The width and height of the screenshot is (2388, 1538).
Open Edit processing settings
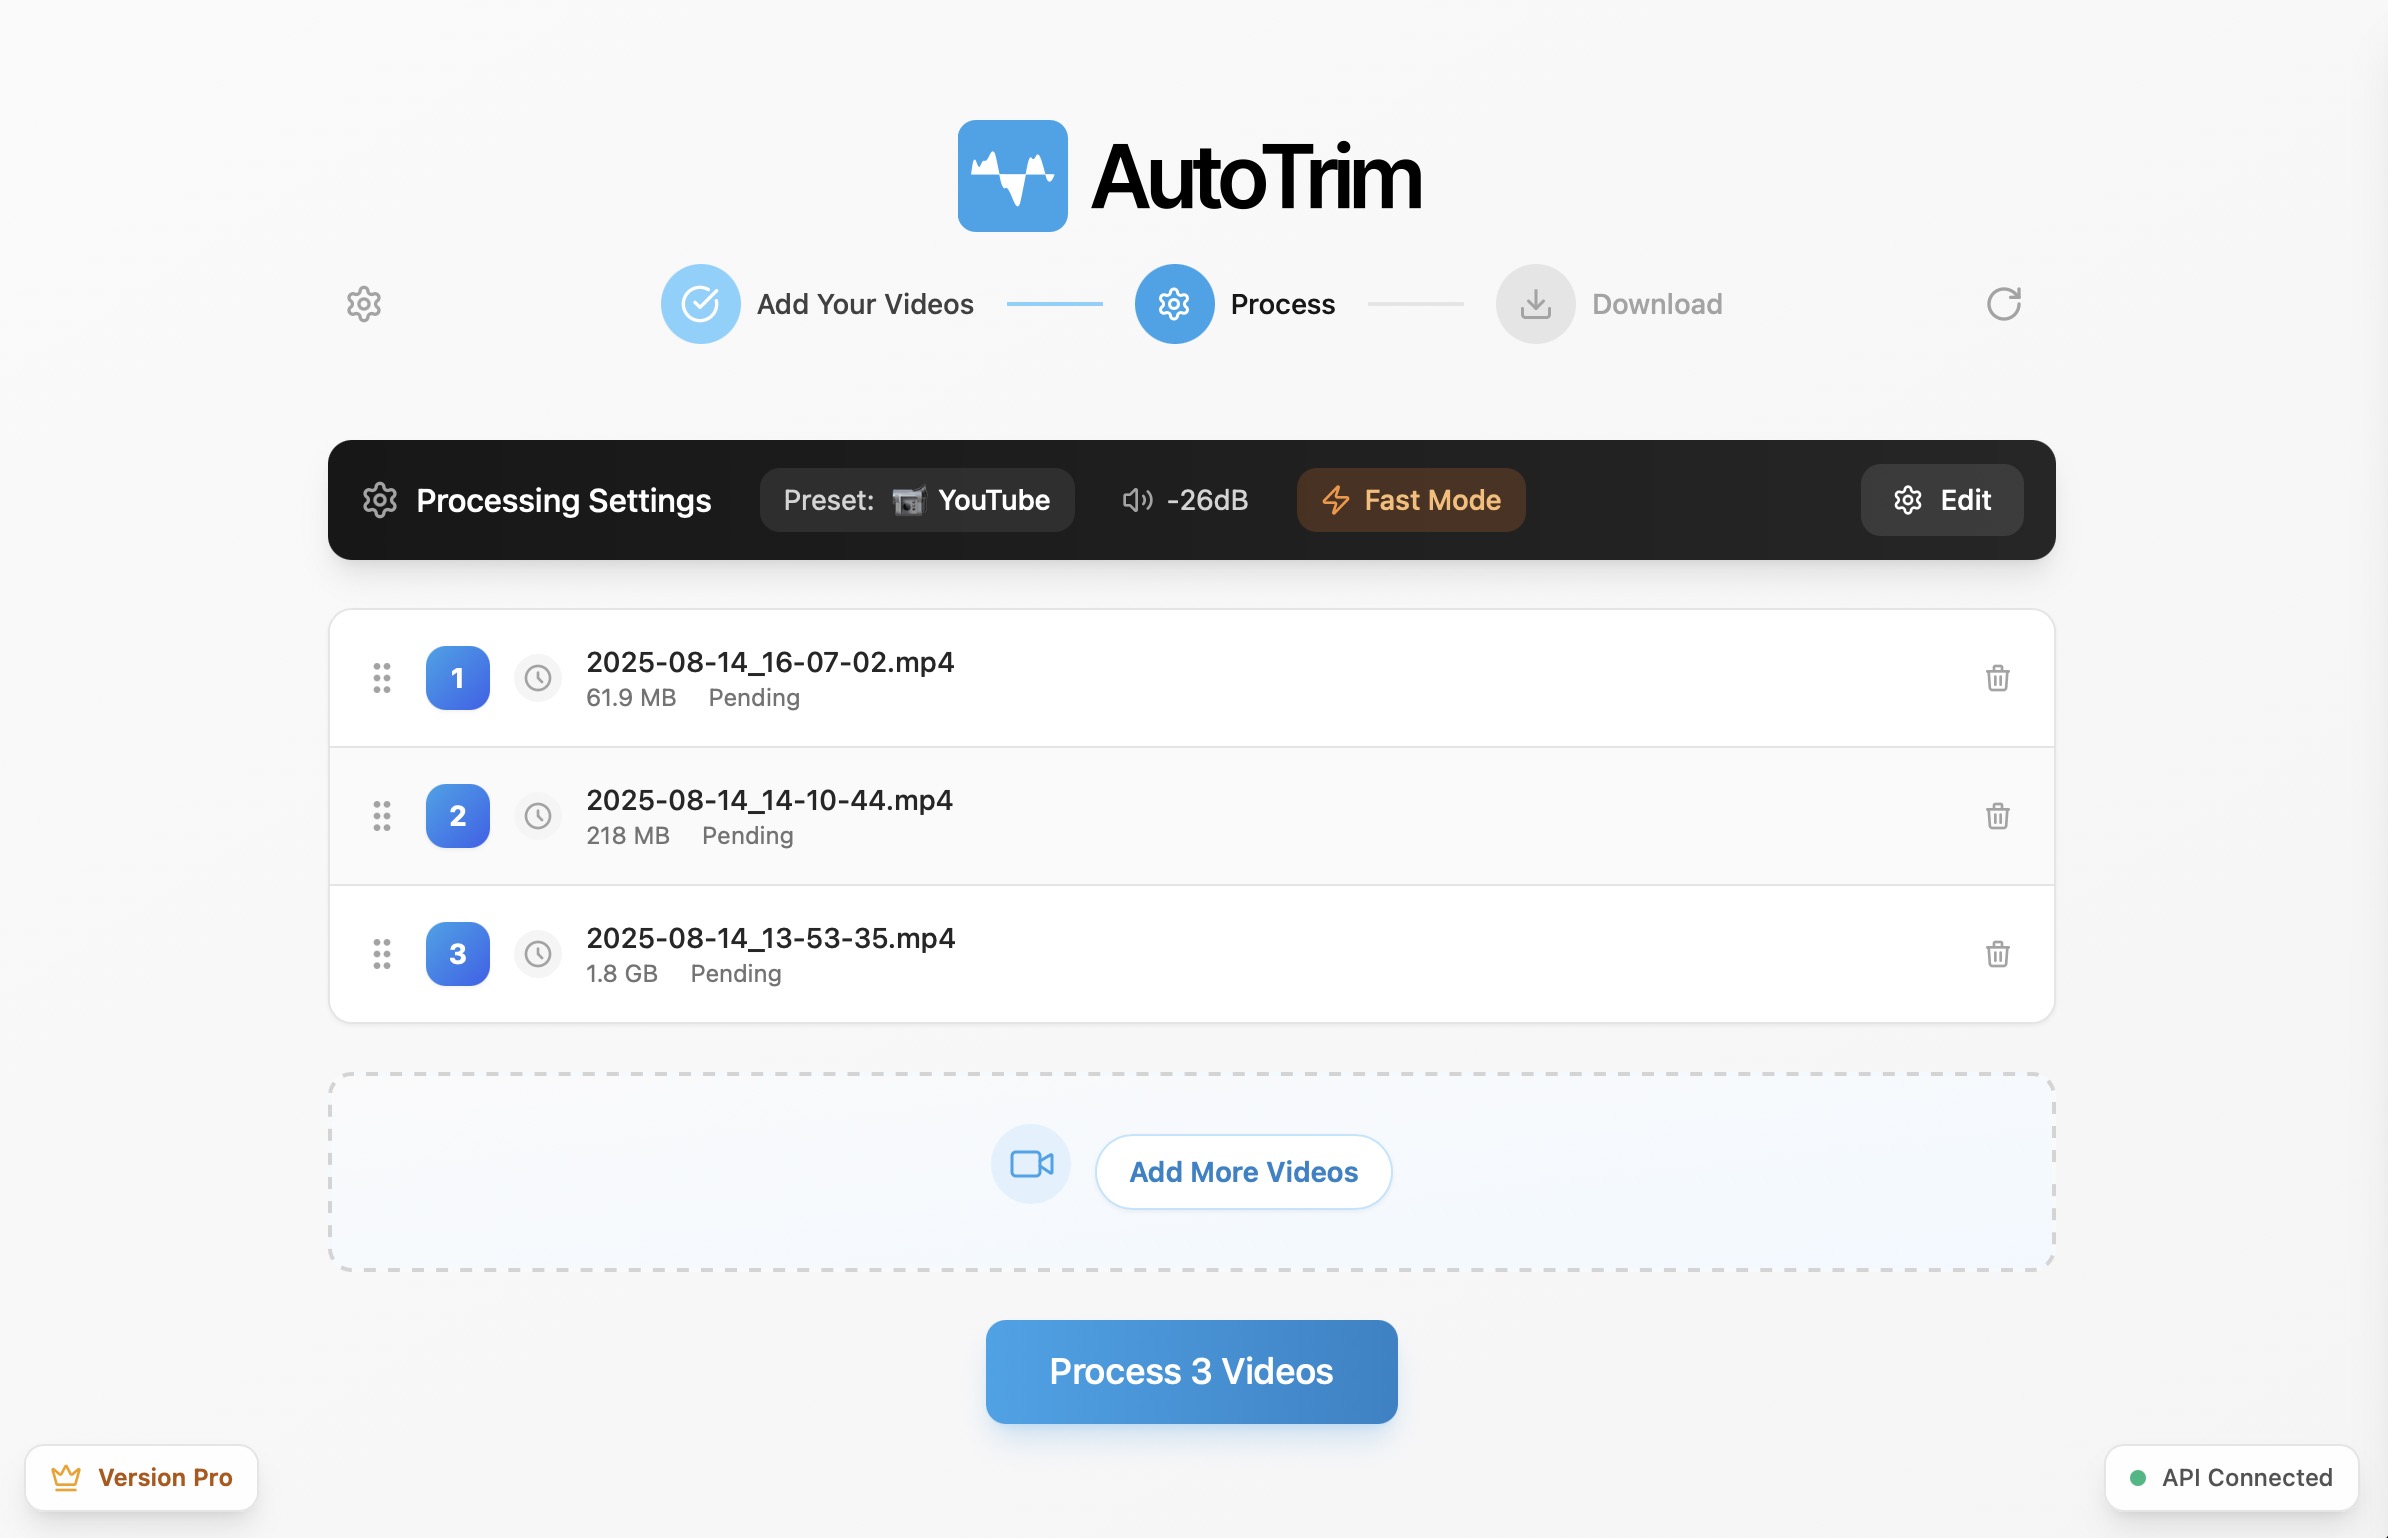pyautogui.click(x=1942, y=500)
